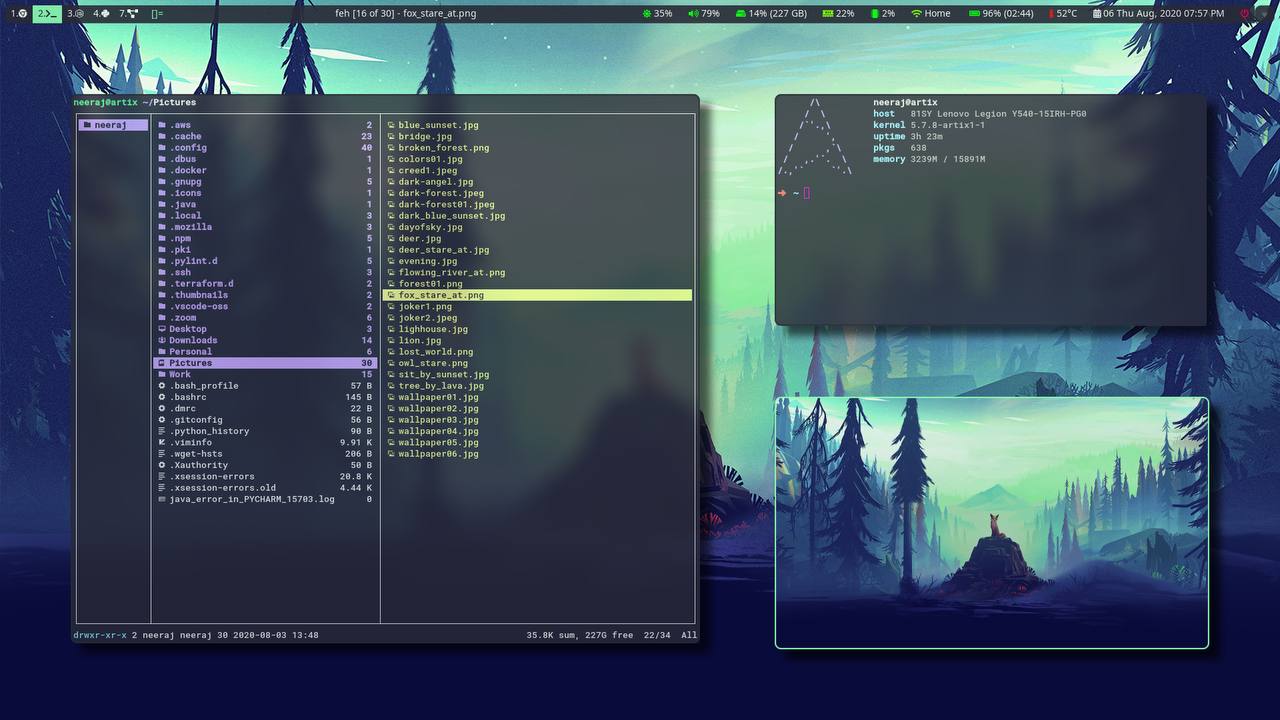Click the Vim icon beside .viminfo
This screenshot has height=720, width=1280.
[x=162, y=442]
